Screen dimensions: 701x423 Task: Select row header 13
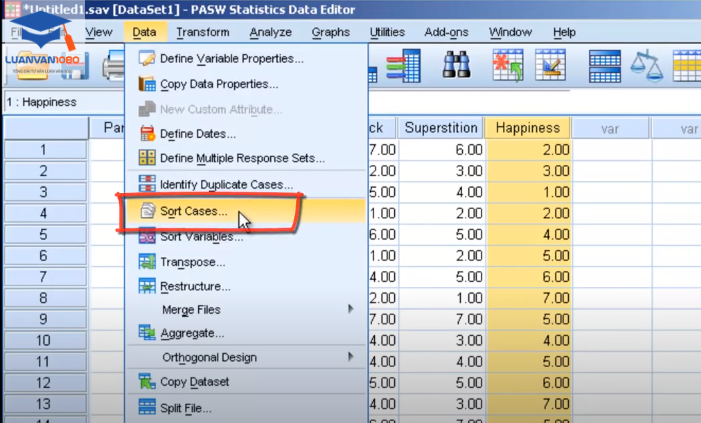click(x=45, y=404)
